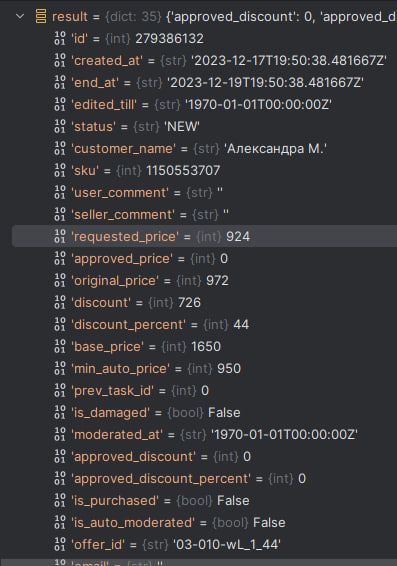Select the 'approved_discount' variable name
Viewport: 397px width, 566px height.
[134, 457]
